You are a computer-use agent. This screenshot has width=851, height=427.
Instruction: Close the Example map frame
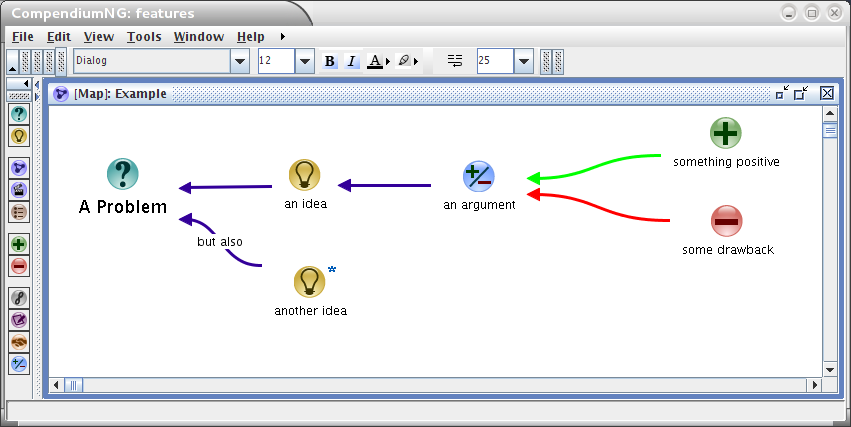tap(827, 93)
